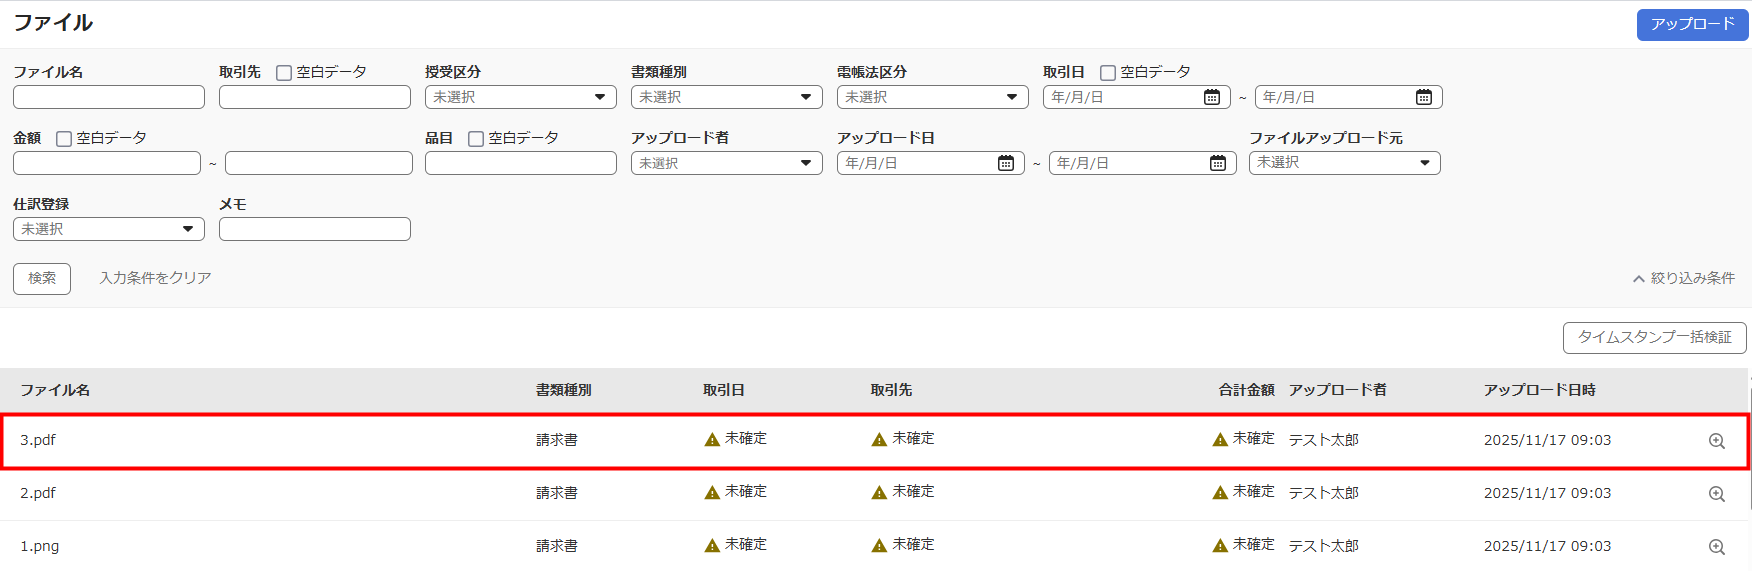Click magnifier preview icon for 1.png
Viewport: 1752px width, 571px height.
click(x=1716, y=547)
